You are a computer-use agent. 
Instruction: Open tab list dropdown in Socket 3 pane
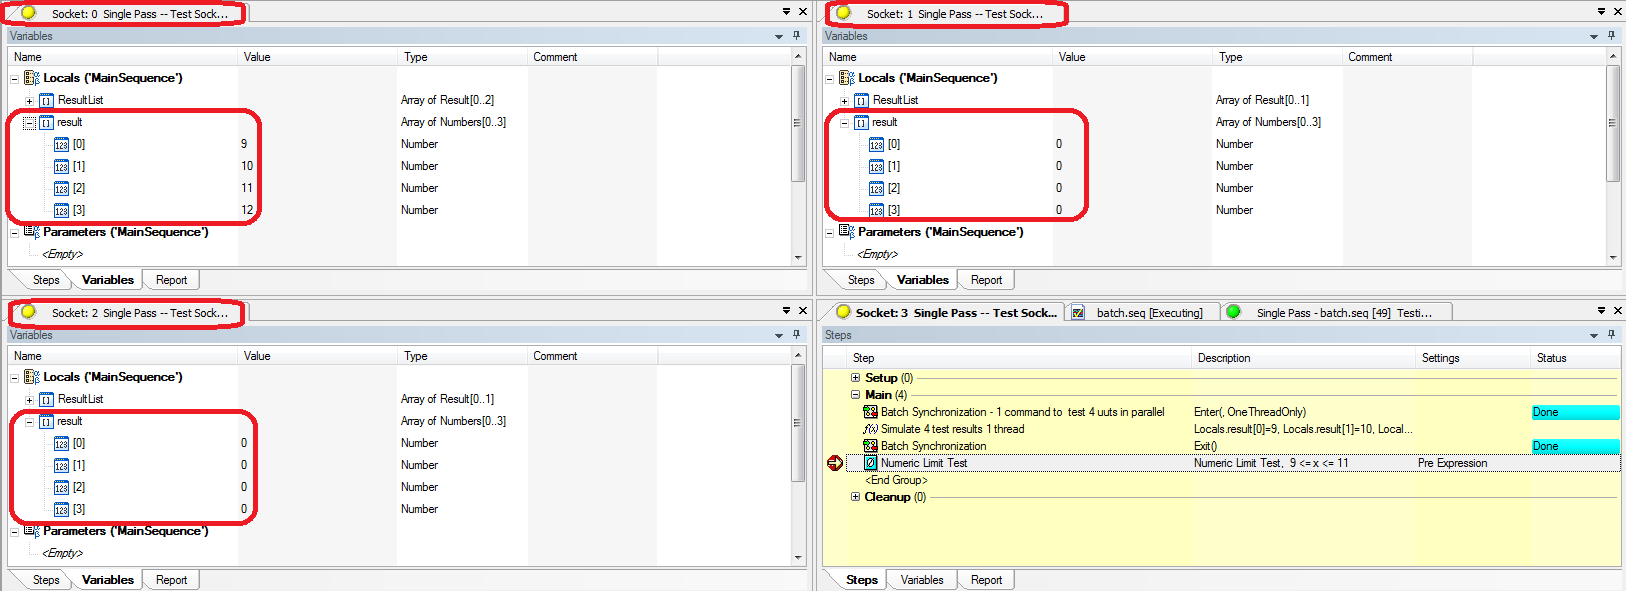point(1601,311)
